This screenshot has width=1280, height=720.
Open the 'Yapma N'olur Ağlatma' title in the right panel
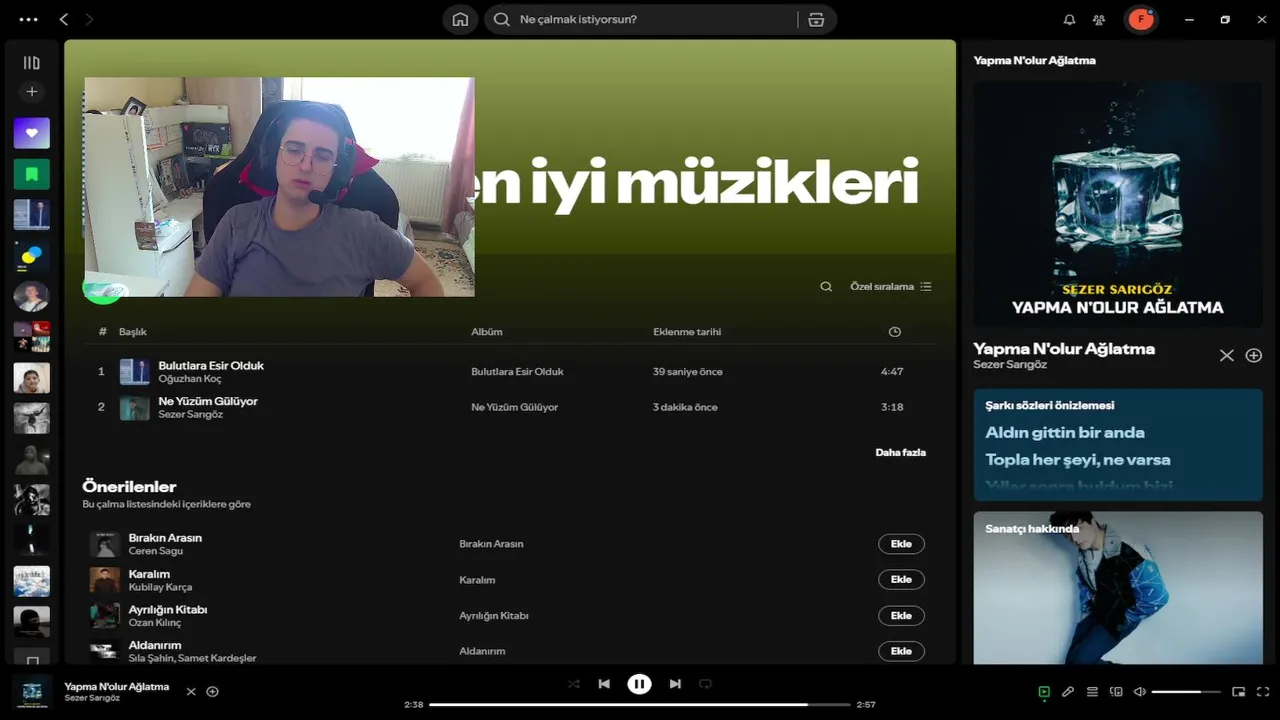pyautogui.click(x=1064, y=348)
